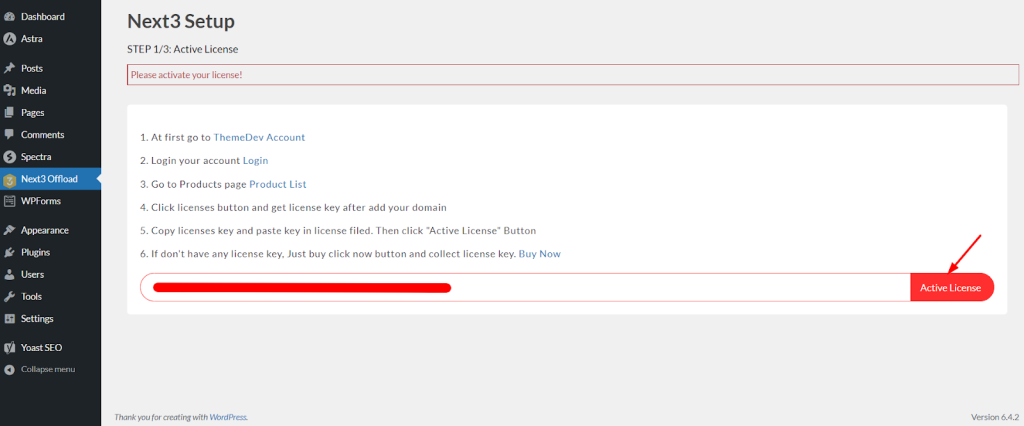
Task: Click the 'Next3 Setup' heading
Action: click(181, 22)
